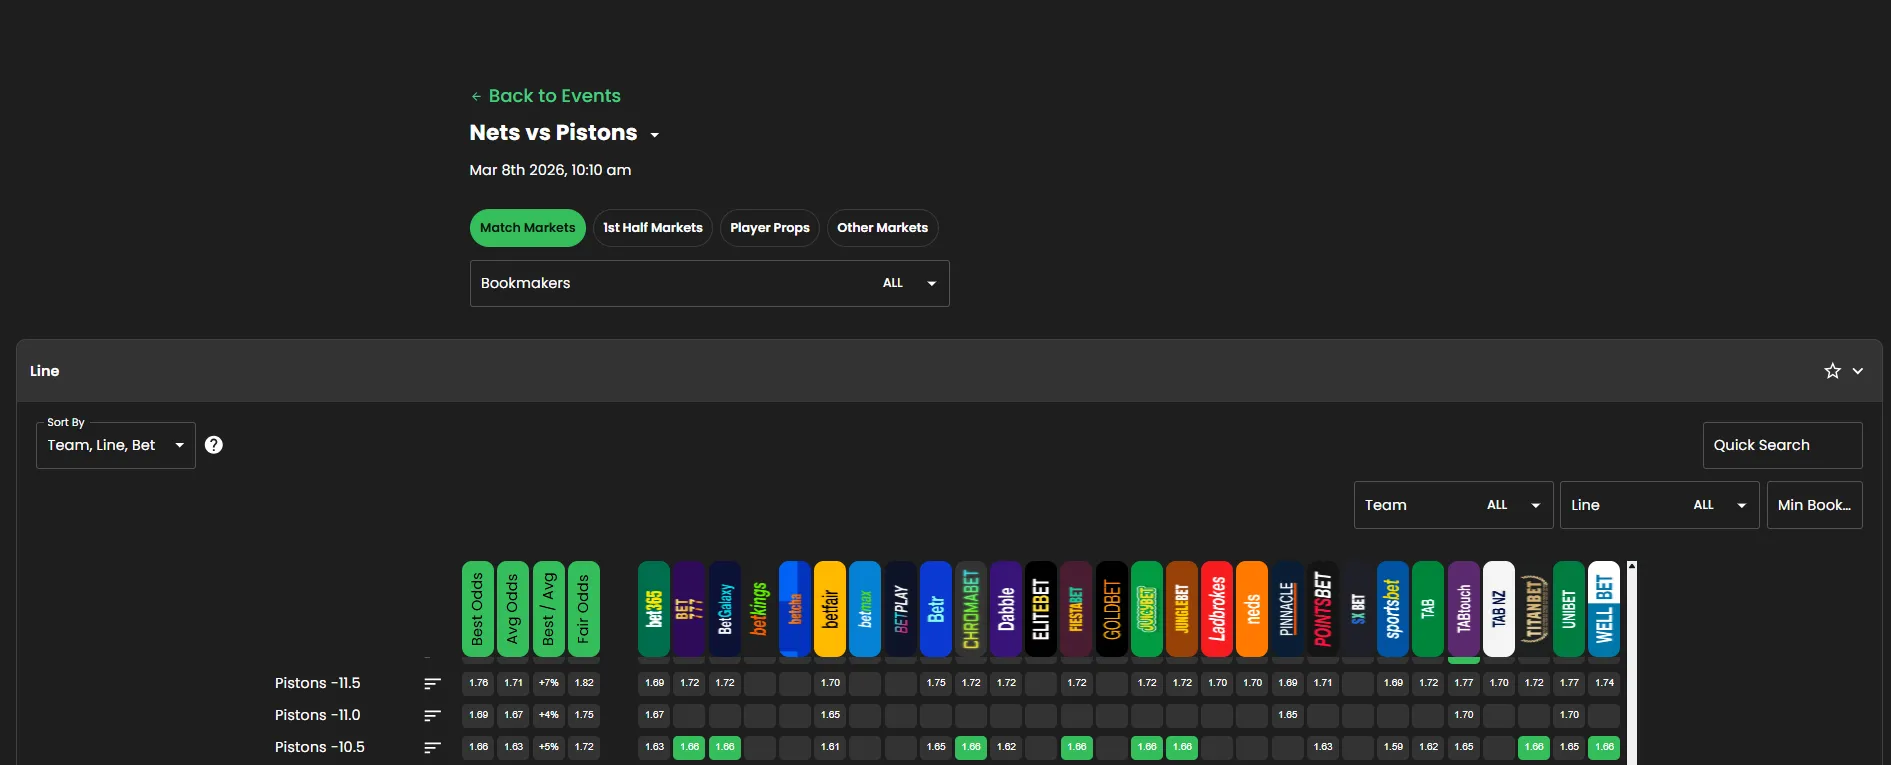Open sort icon for Pistons -10.5 row

(432, 747)
